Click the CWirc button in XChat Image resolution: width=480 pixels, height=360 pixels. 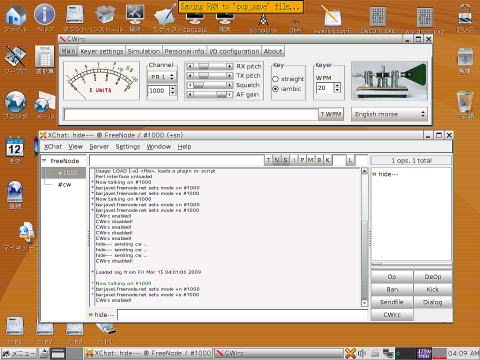[392, 315]
